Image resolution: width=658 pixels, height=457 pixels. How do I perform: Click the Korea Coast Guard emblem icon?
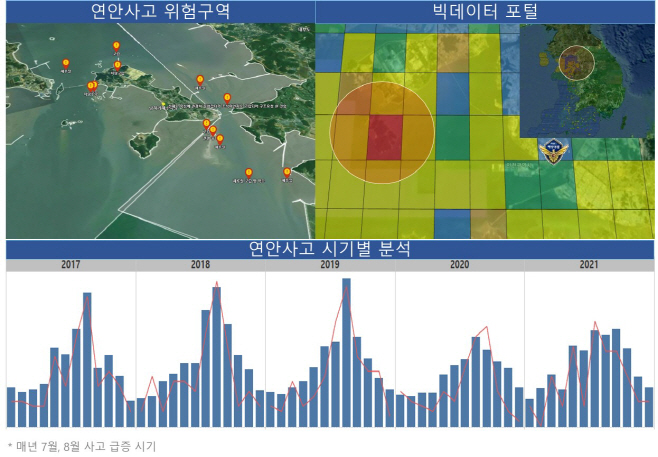pyautogui.click(x=552, y=152)
